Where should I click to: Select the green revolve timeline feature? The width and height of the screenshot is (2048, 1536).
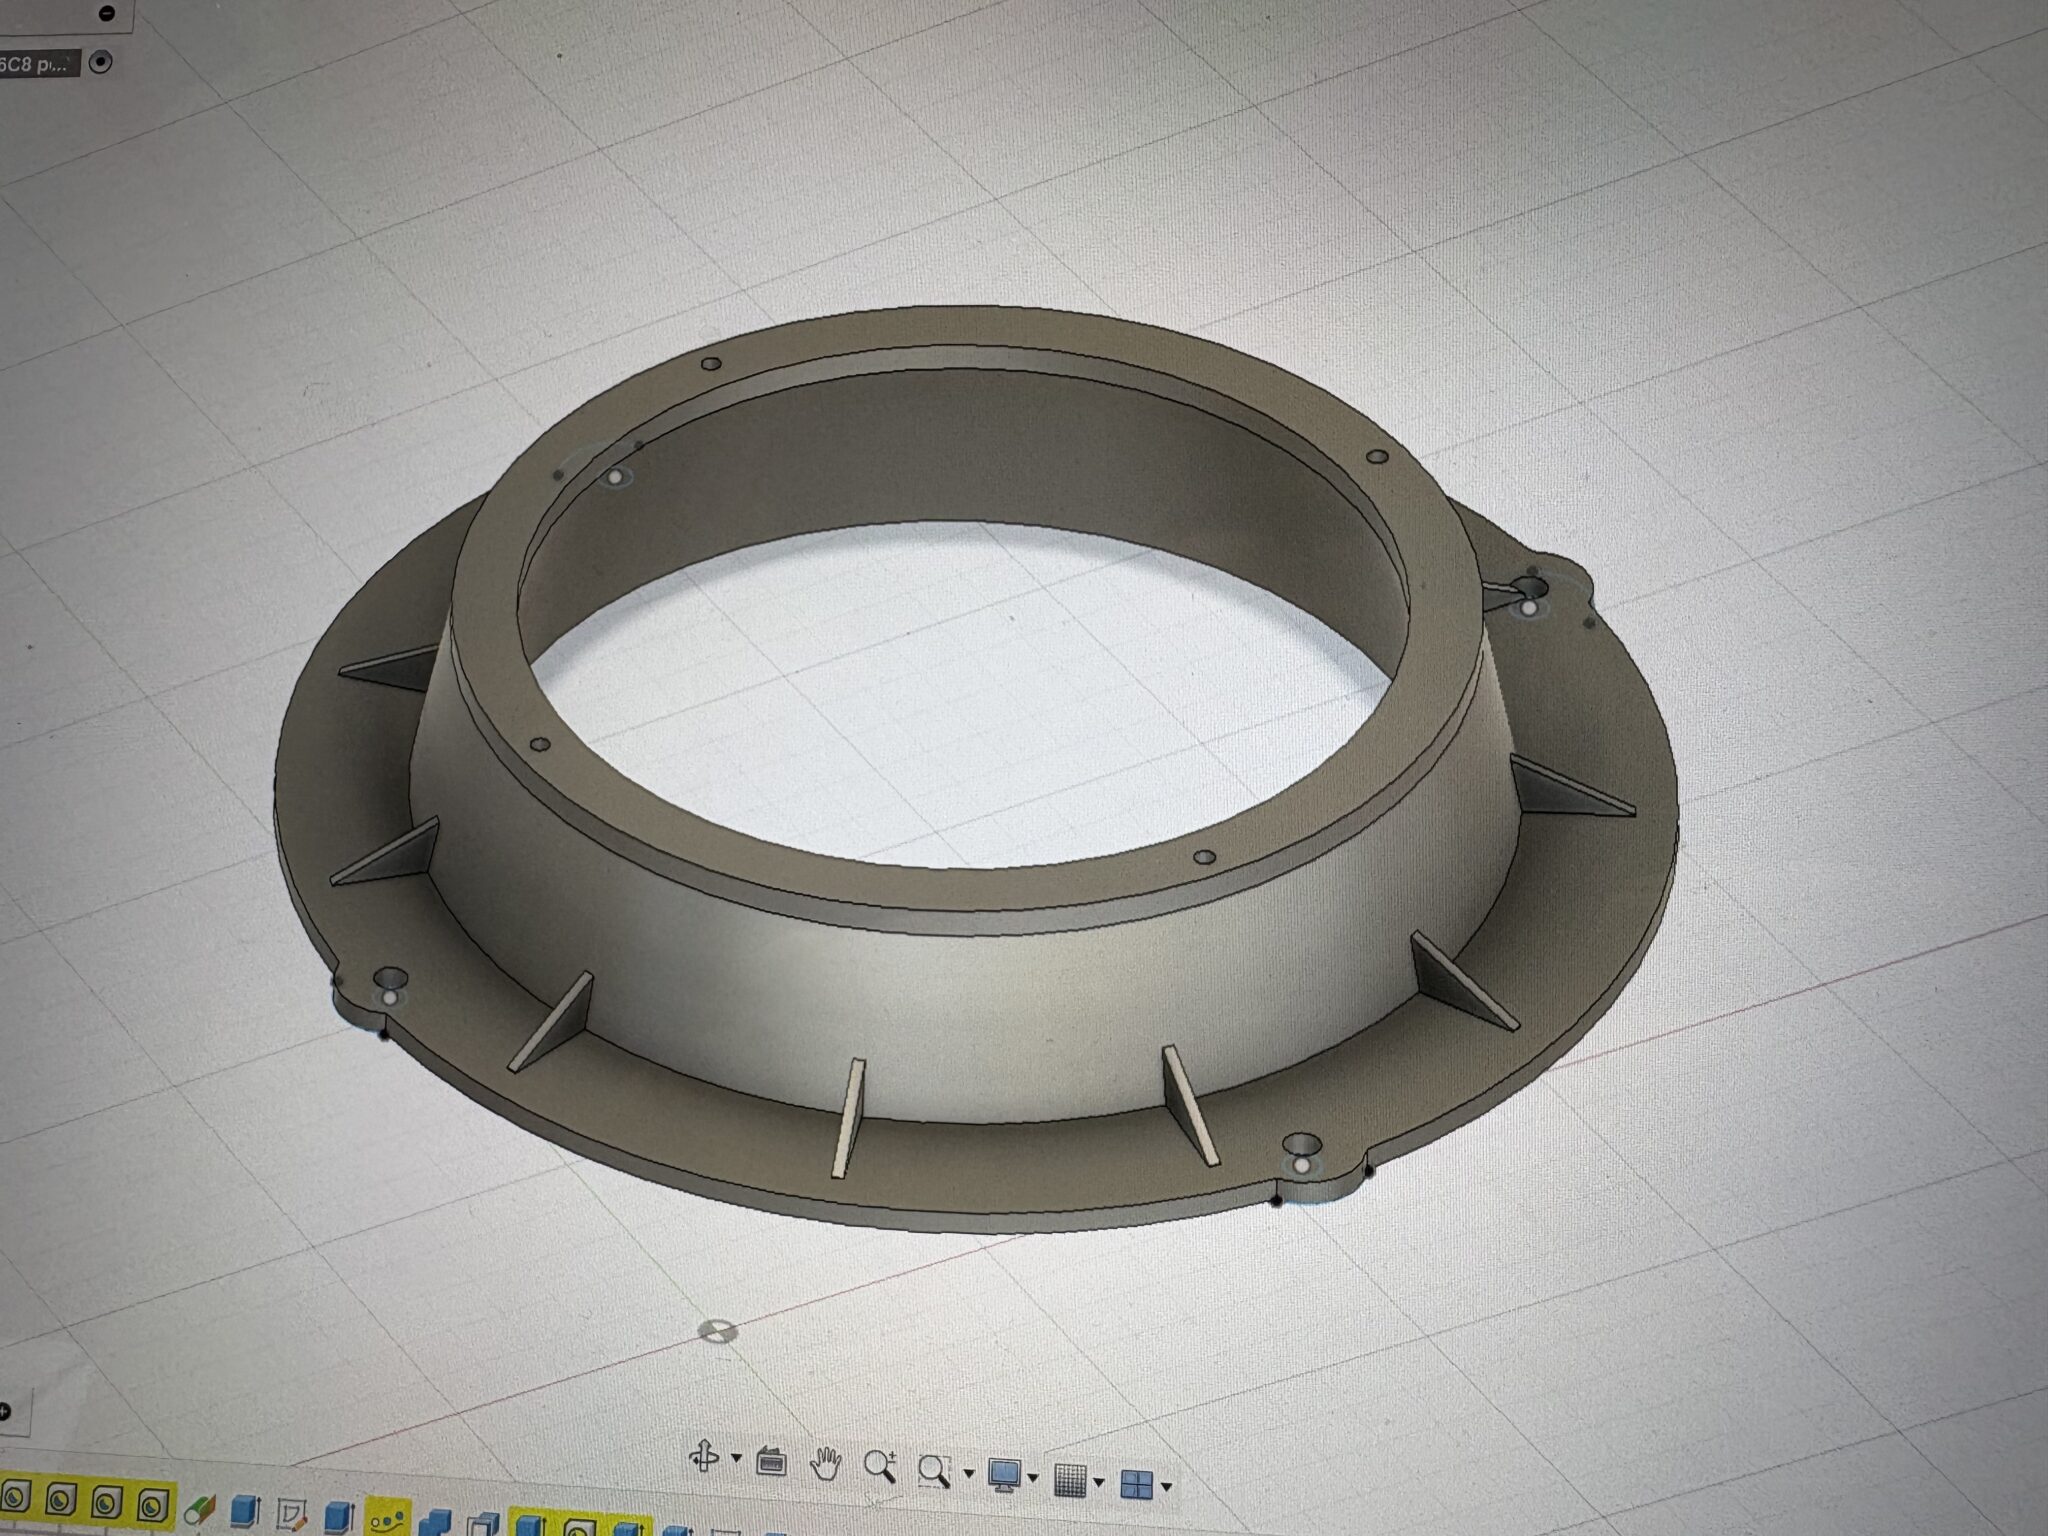[200, 1510]
